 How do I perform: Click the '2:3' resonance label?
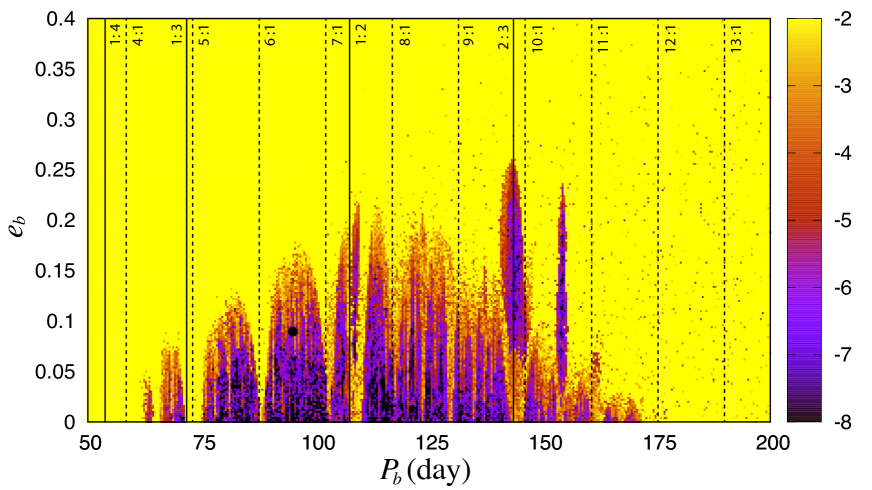pyautogui.click(x=503, y=38)
